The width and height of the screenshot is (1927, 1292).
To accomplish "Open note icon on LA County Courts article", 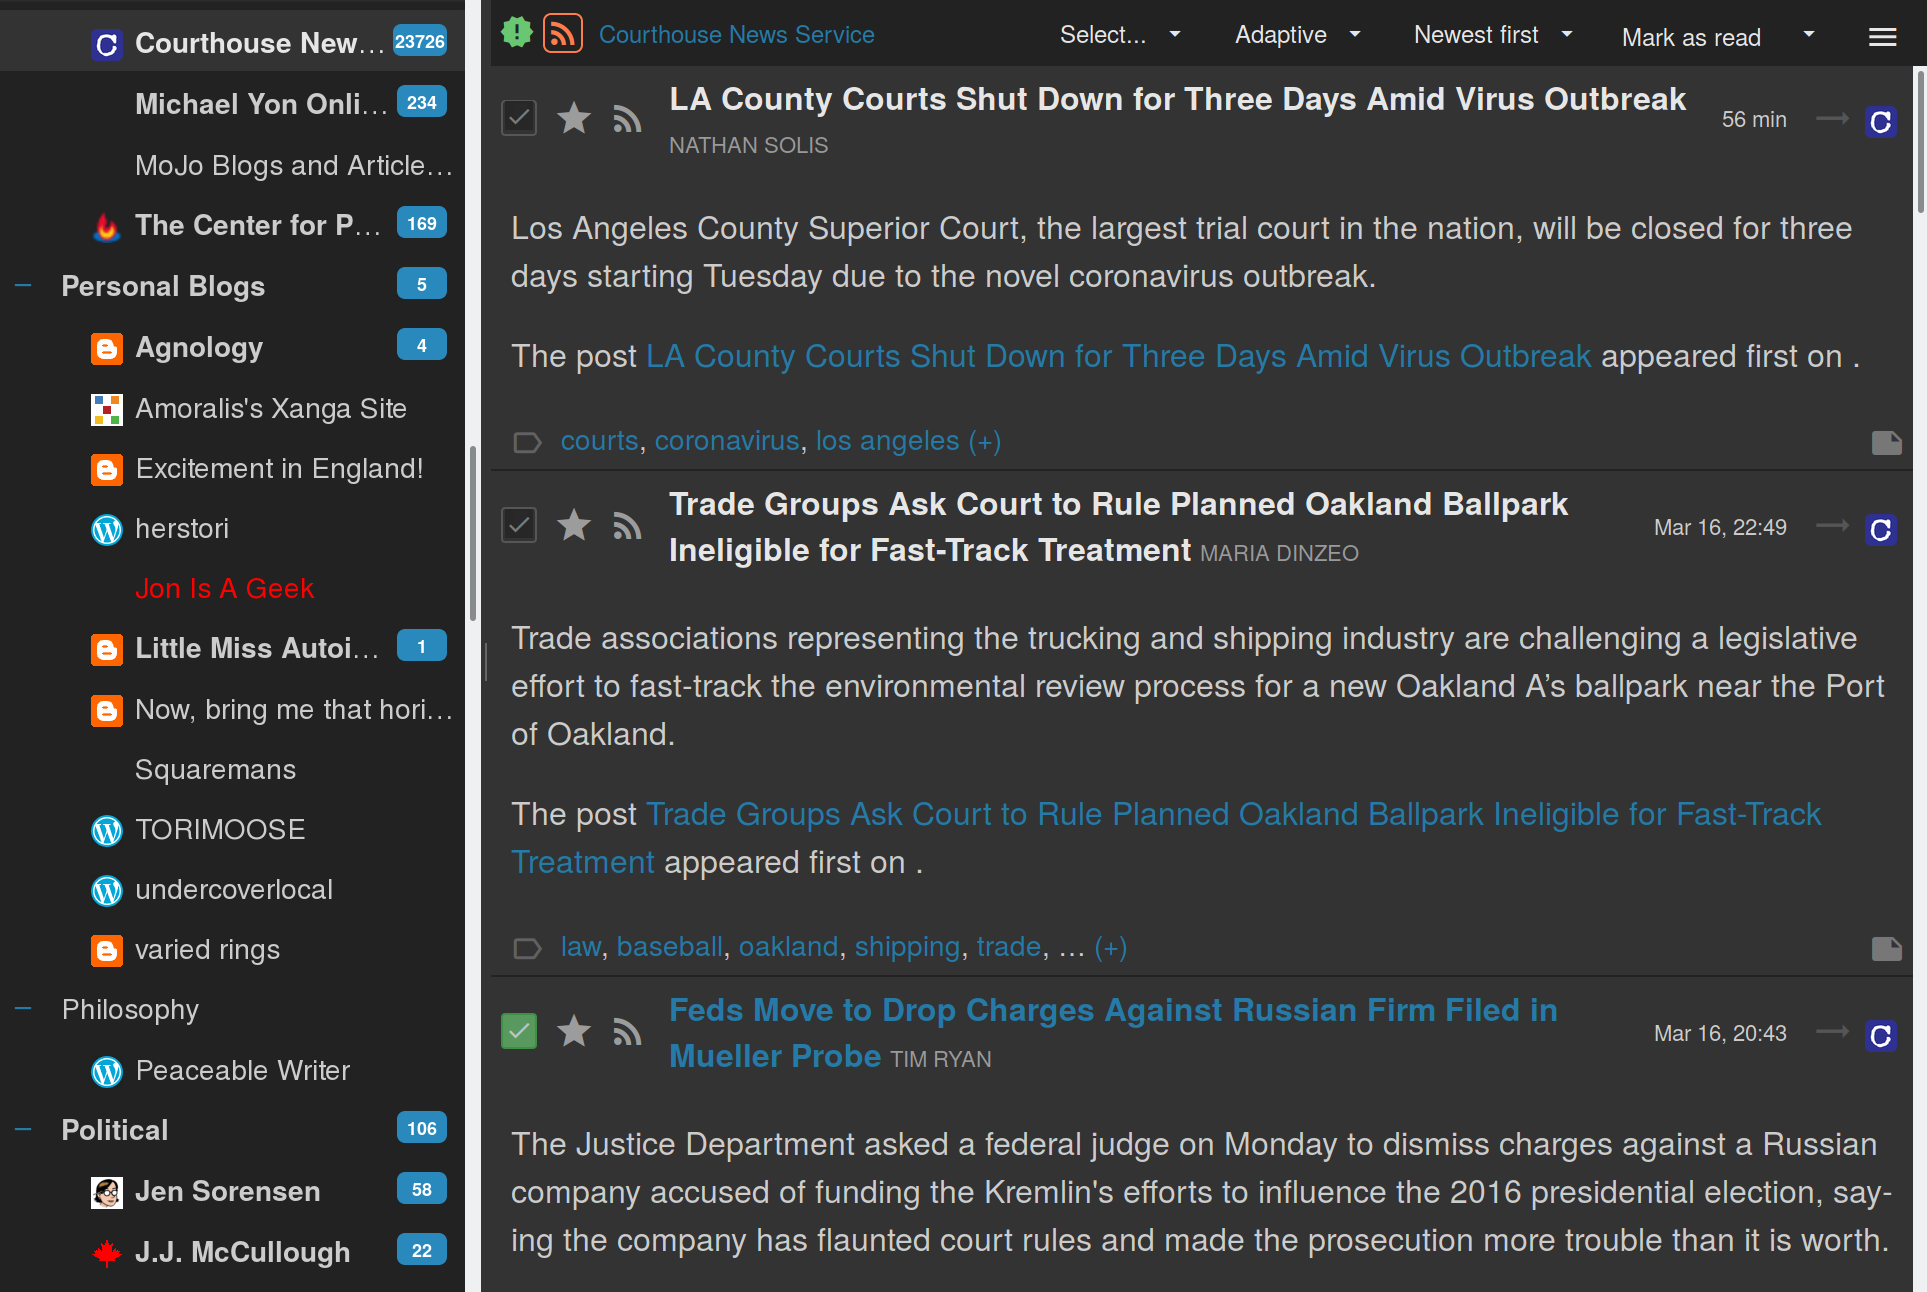I will (1886, 442).
